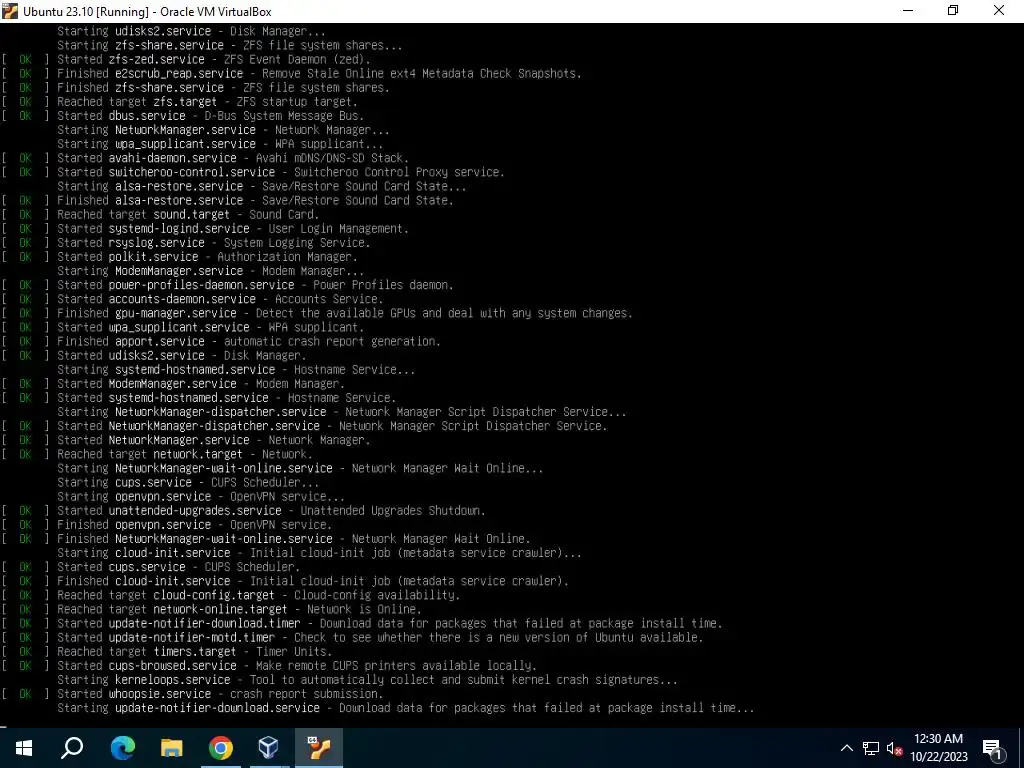
Task: Click the 'Reached target timers.target' line
Action: (167, 652)
